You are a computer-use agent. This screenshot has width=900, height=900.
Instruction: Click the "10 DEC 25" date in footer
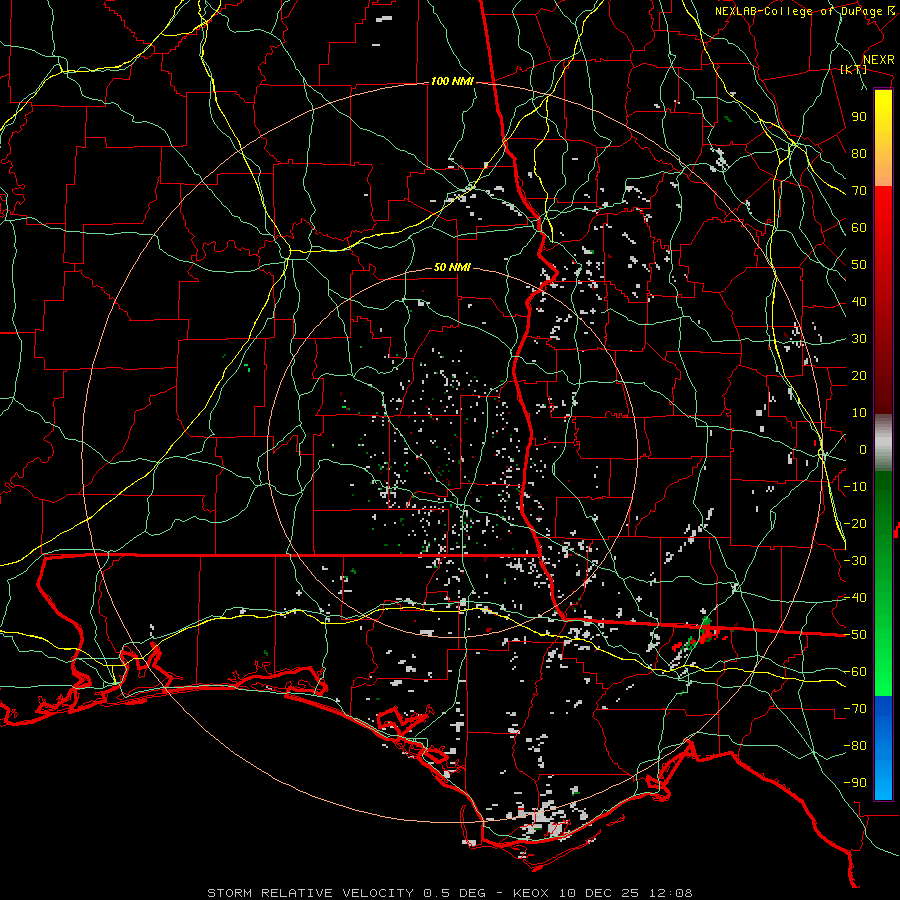click(599, 893)
